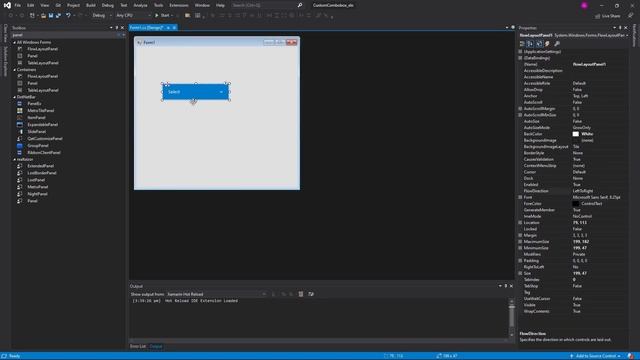
Task: Click the search magnifier icon in title bar
Action: point(300,5)
